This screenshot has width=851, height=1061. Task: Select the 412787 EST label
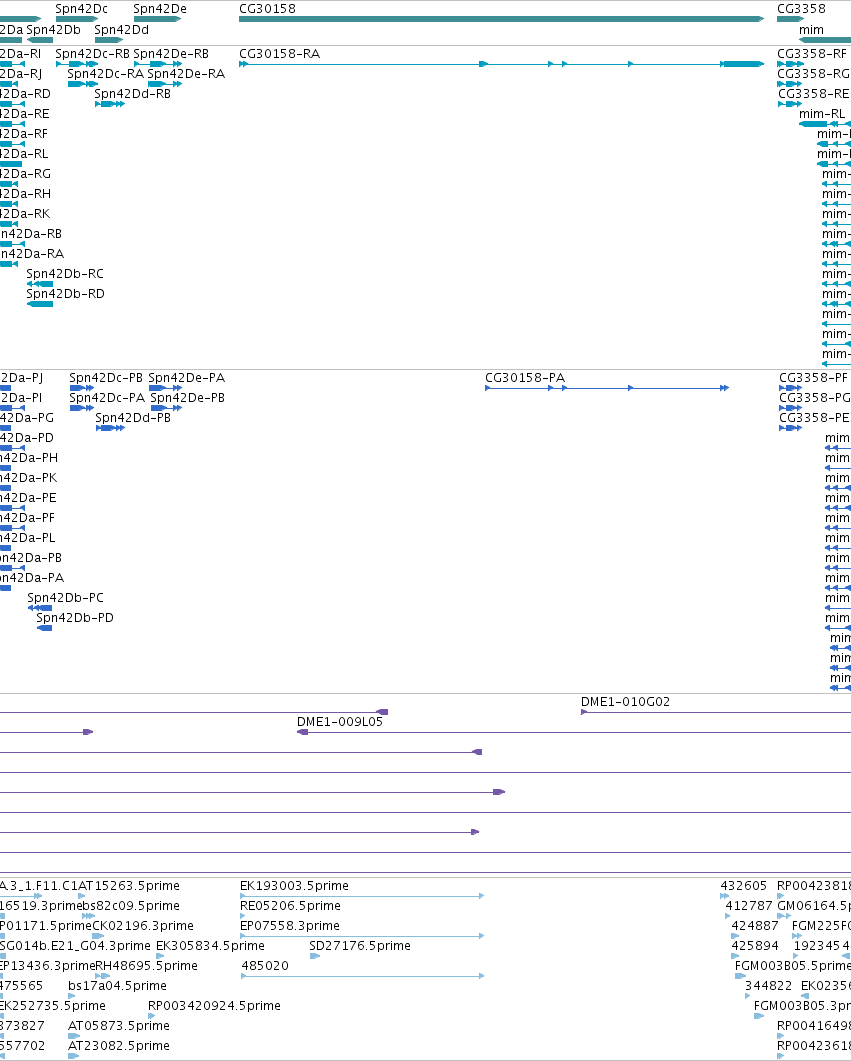(749, 906)
